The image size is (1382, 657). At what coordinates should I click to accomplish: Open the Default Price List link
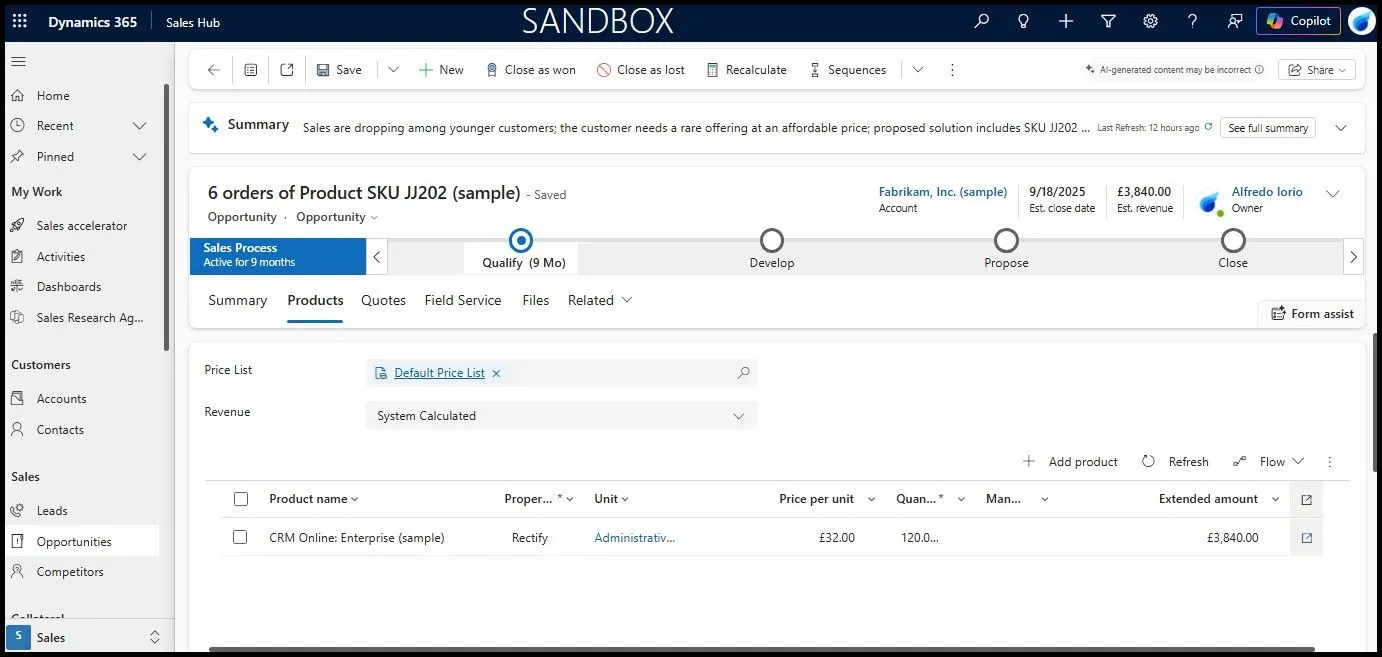[x=439, y=373]
